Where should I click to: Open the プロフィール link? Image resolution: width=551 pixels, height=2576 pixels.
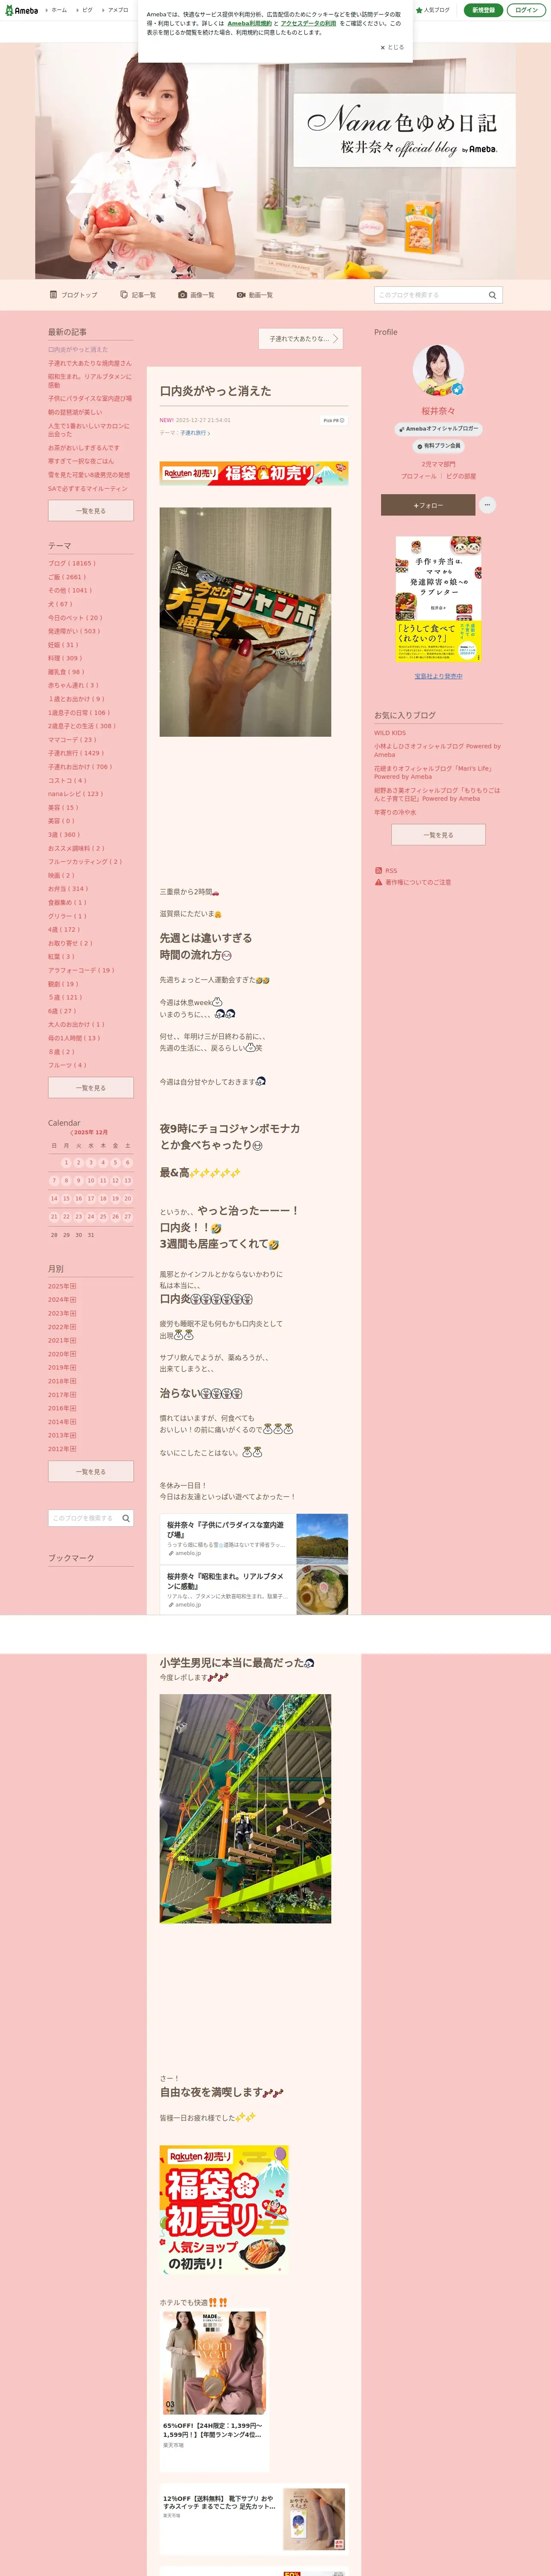point(418,476)
